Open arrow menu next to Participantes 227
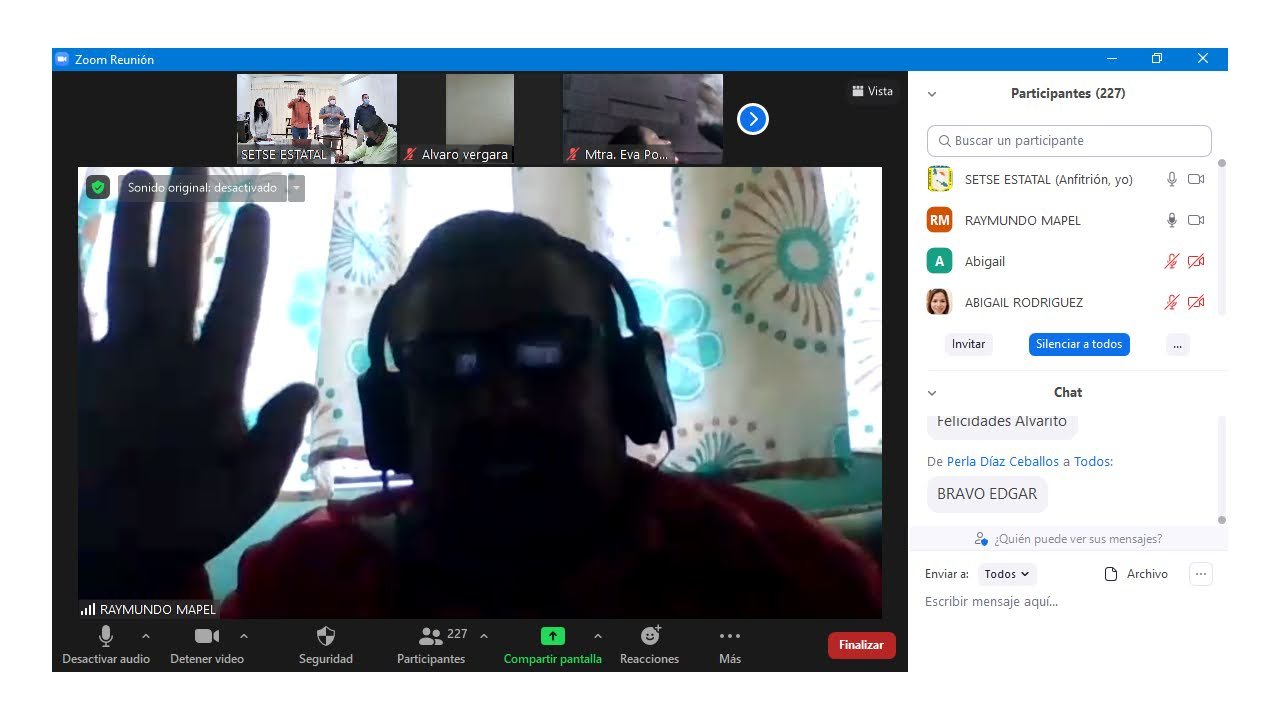This screenshot has width=1280, height=720. [x=484, y=636]
